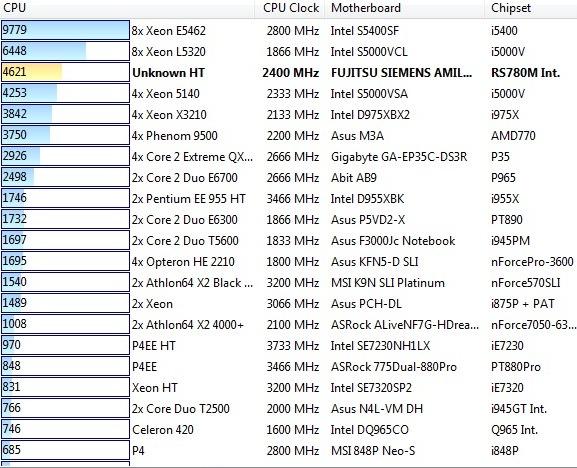Select 'Intel SE7230NH1LX' cell
Screen dimensions: 577x468
click(380, 345)
